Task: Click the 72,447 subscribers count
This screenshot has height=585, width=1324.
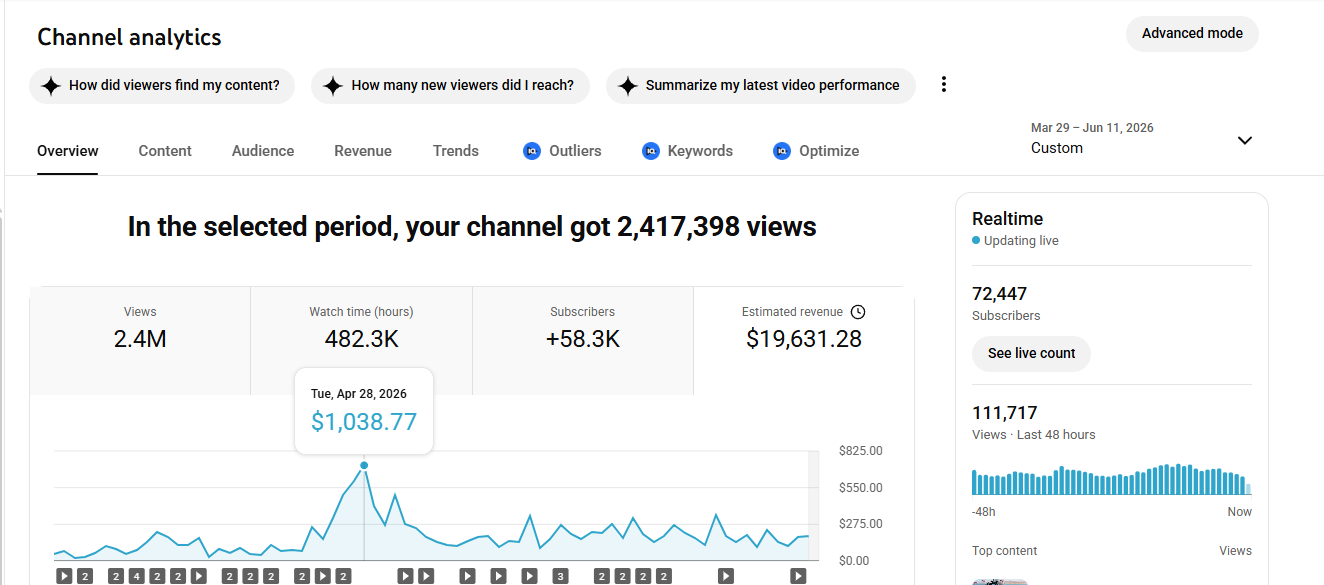Action: pyautogui.click(x=1000, y=294)
